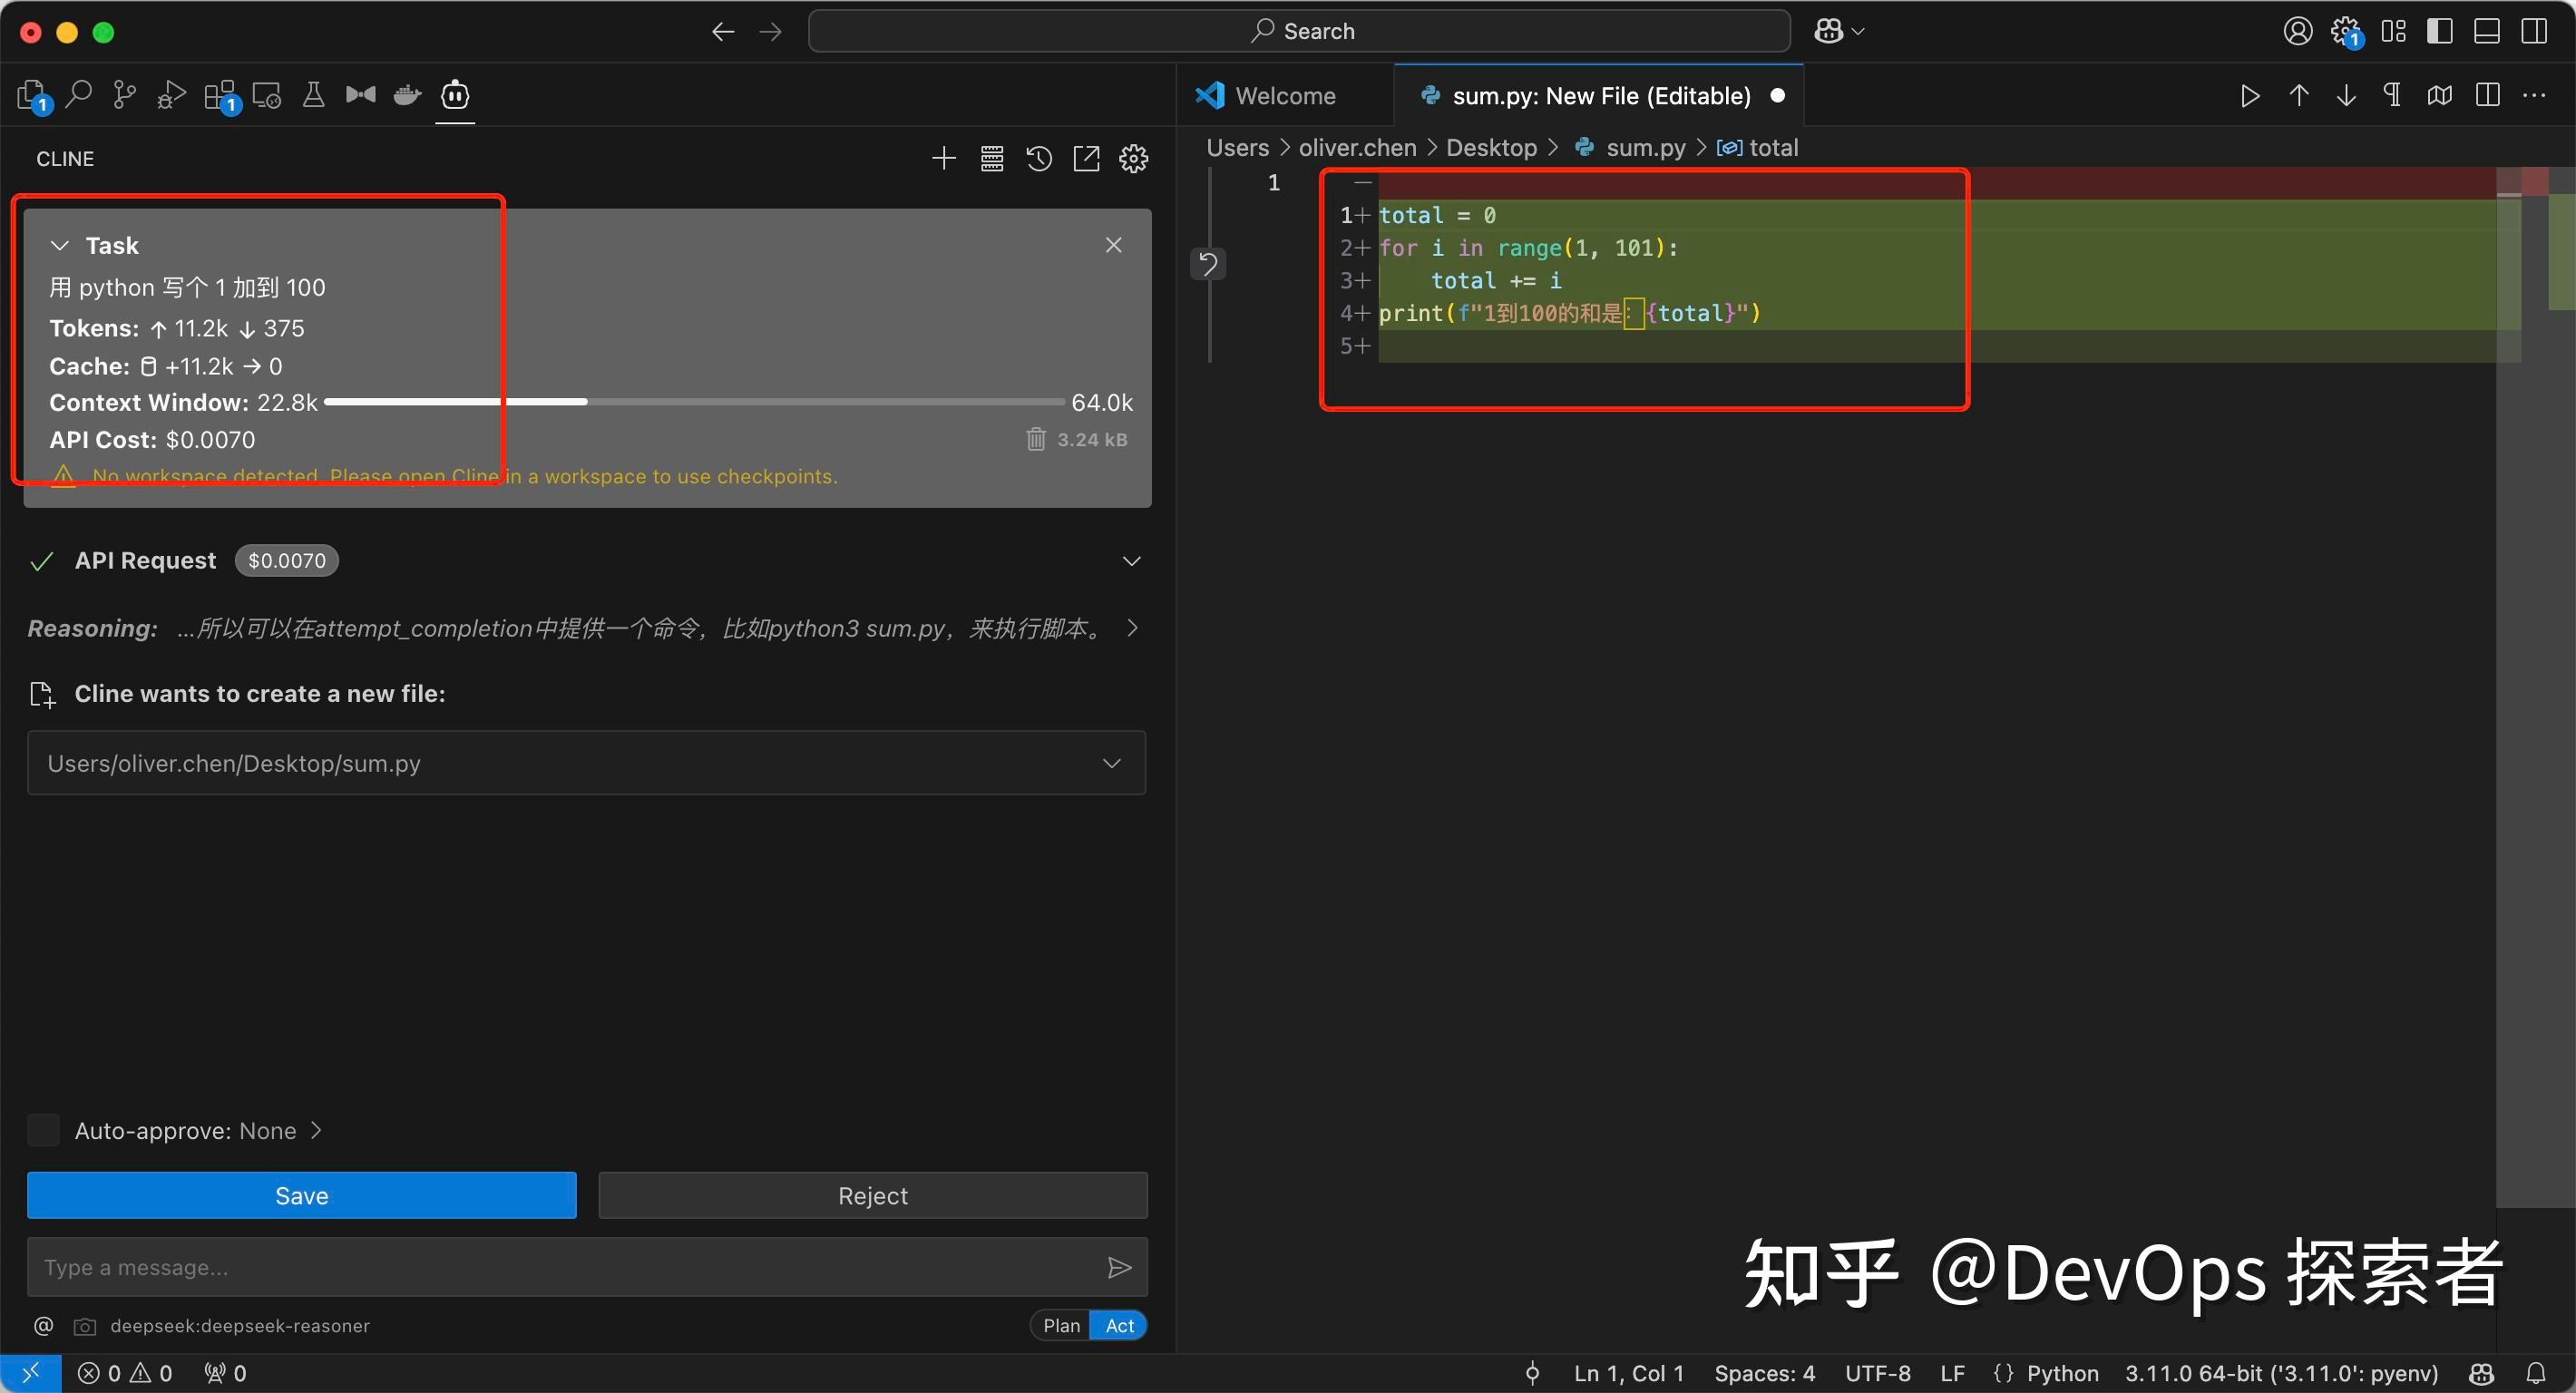The image size is (2576, 1393).
Task: Open Cline task history clock icon
Action: click(x=1038, y=158)
